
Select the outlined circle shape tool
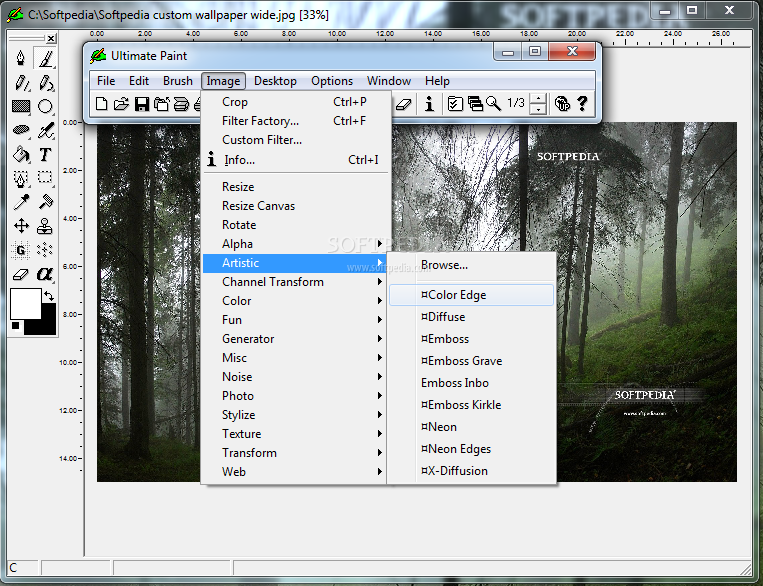45,106
